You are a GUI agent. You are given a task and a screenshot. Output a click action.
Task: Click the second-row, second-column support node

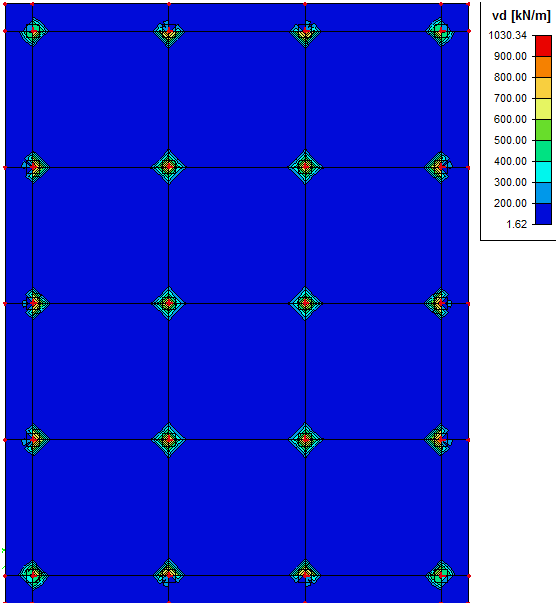point(169,167)
